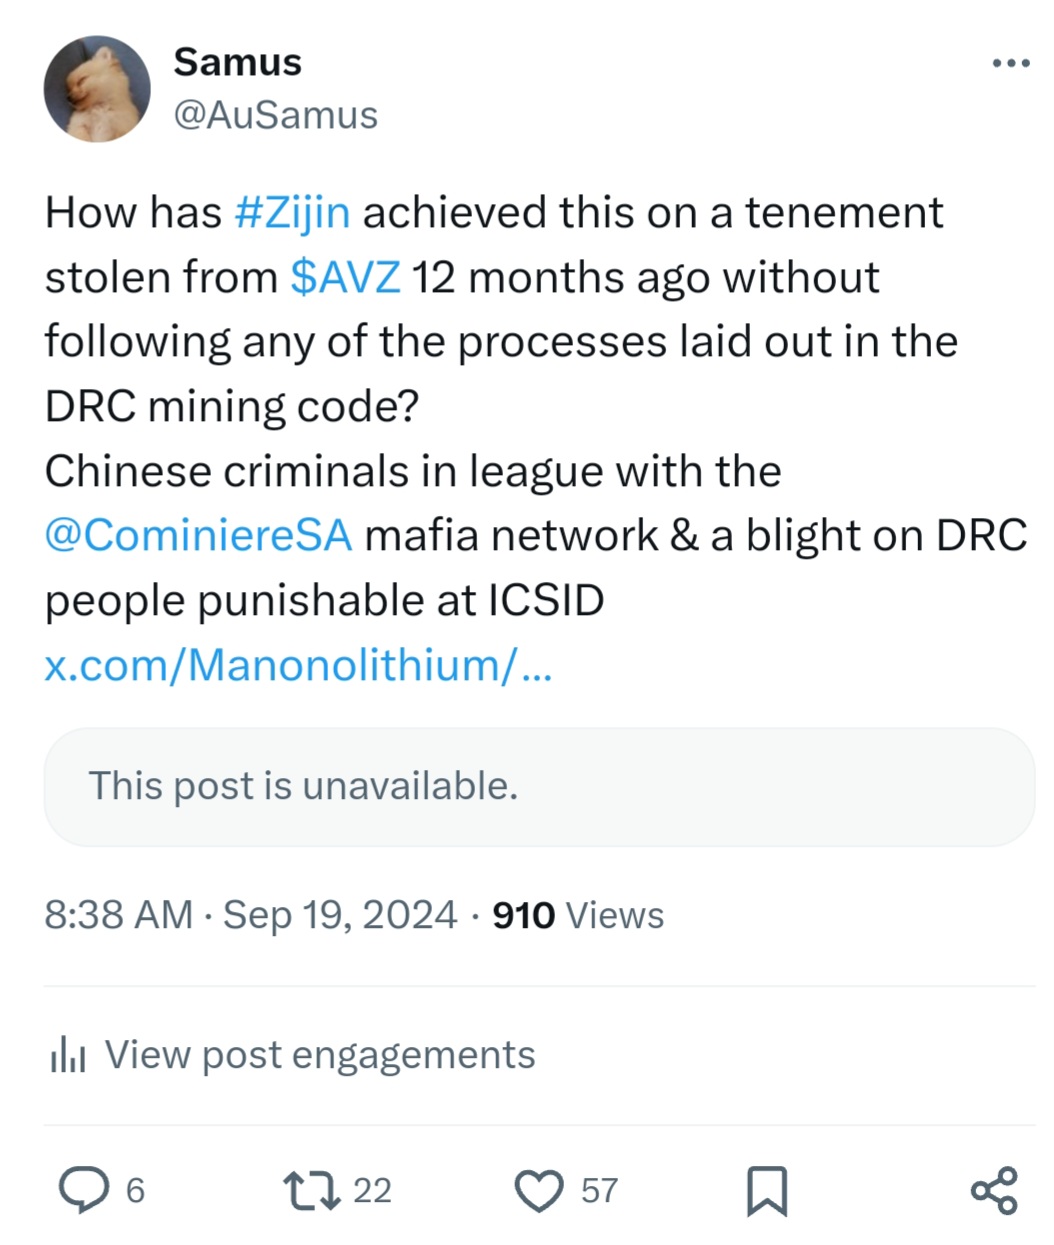Click the 8:38 AM Sep 19, 2024 timestamp
The height and width of the screenshot is (1245, 1054).
pos(250,915)
